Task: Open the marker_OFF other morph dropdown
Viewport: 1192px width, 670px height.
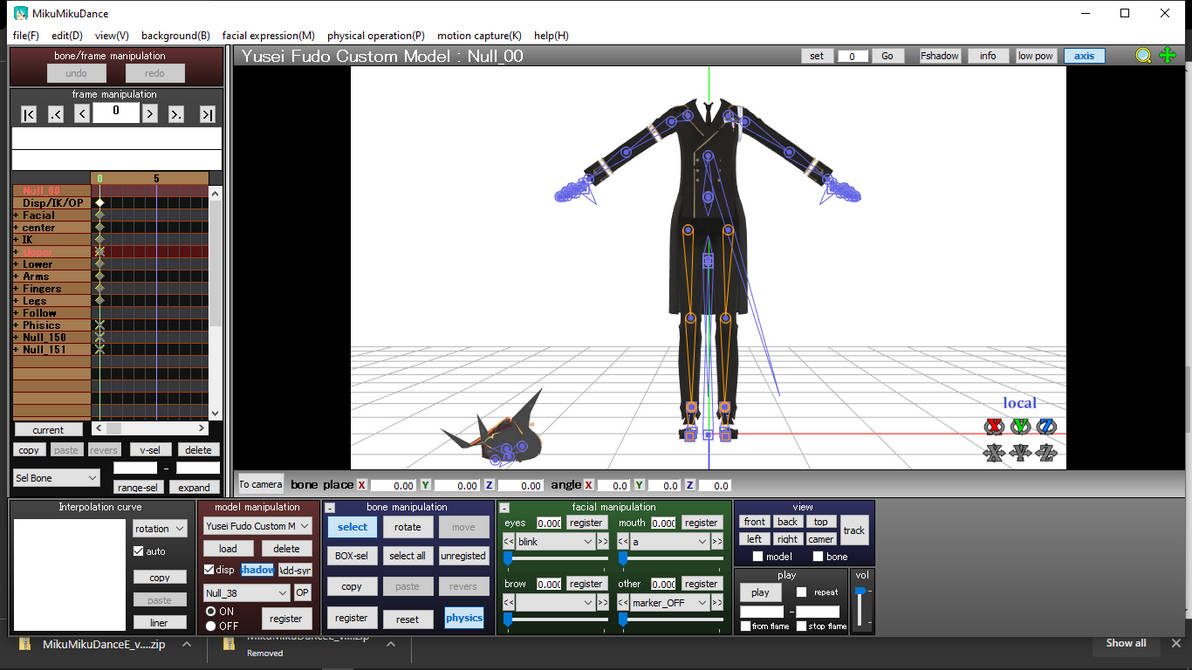Action: coord(670,602)
